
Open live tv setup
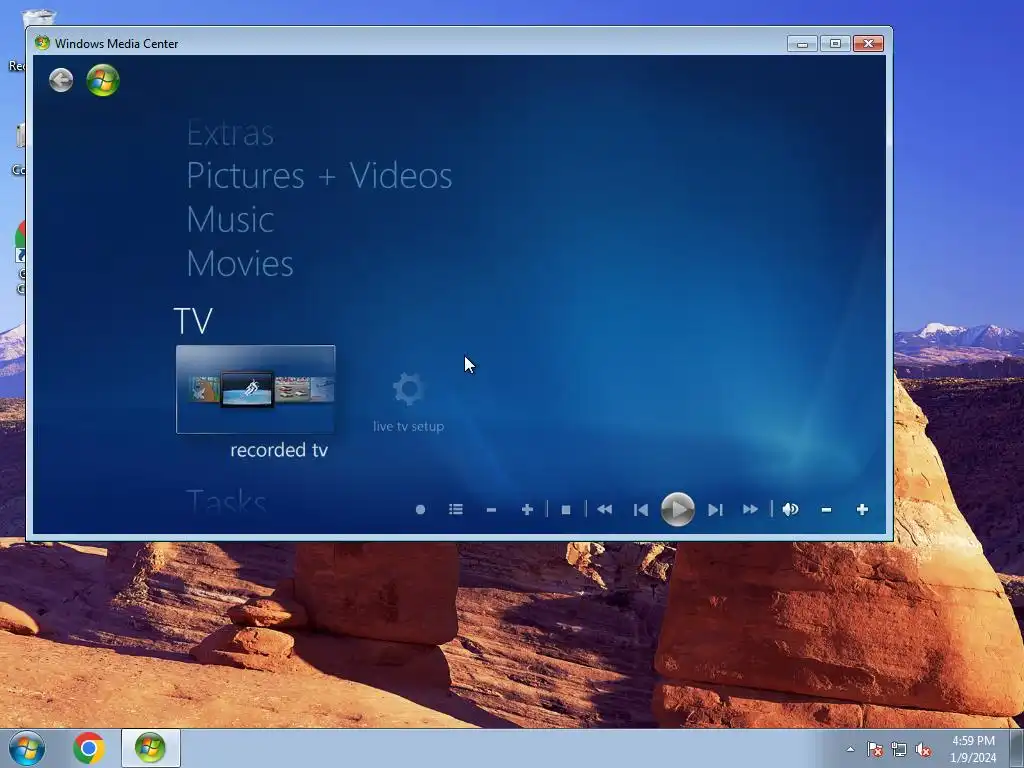click(409, 402)
